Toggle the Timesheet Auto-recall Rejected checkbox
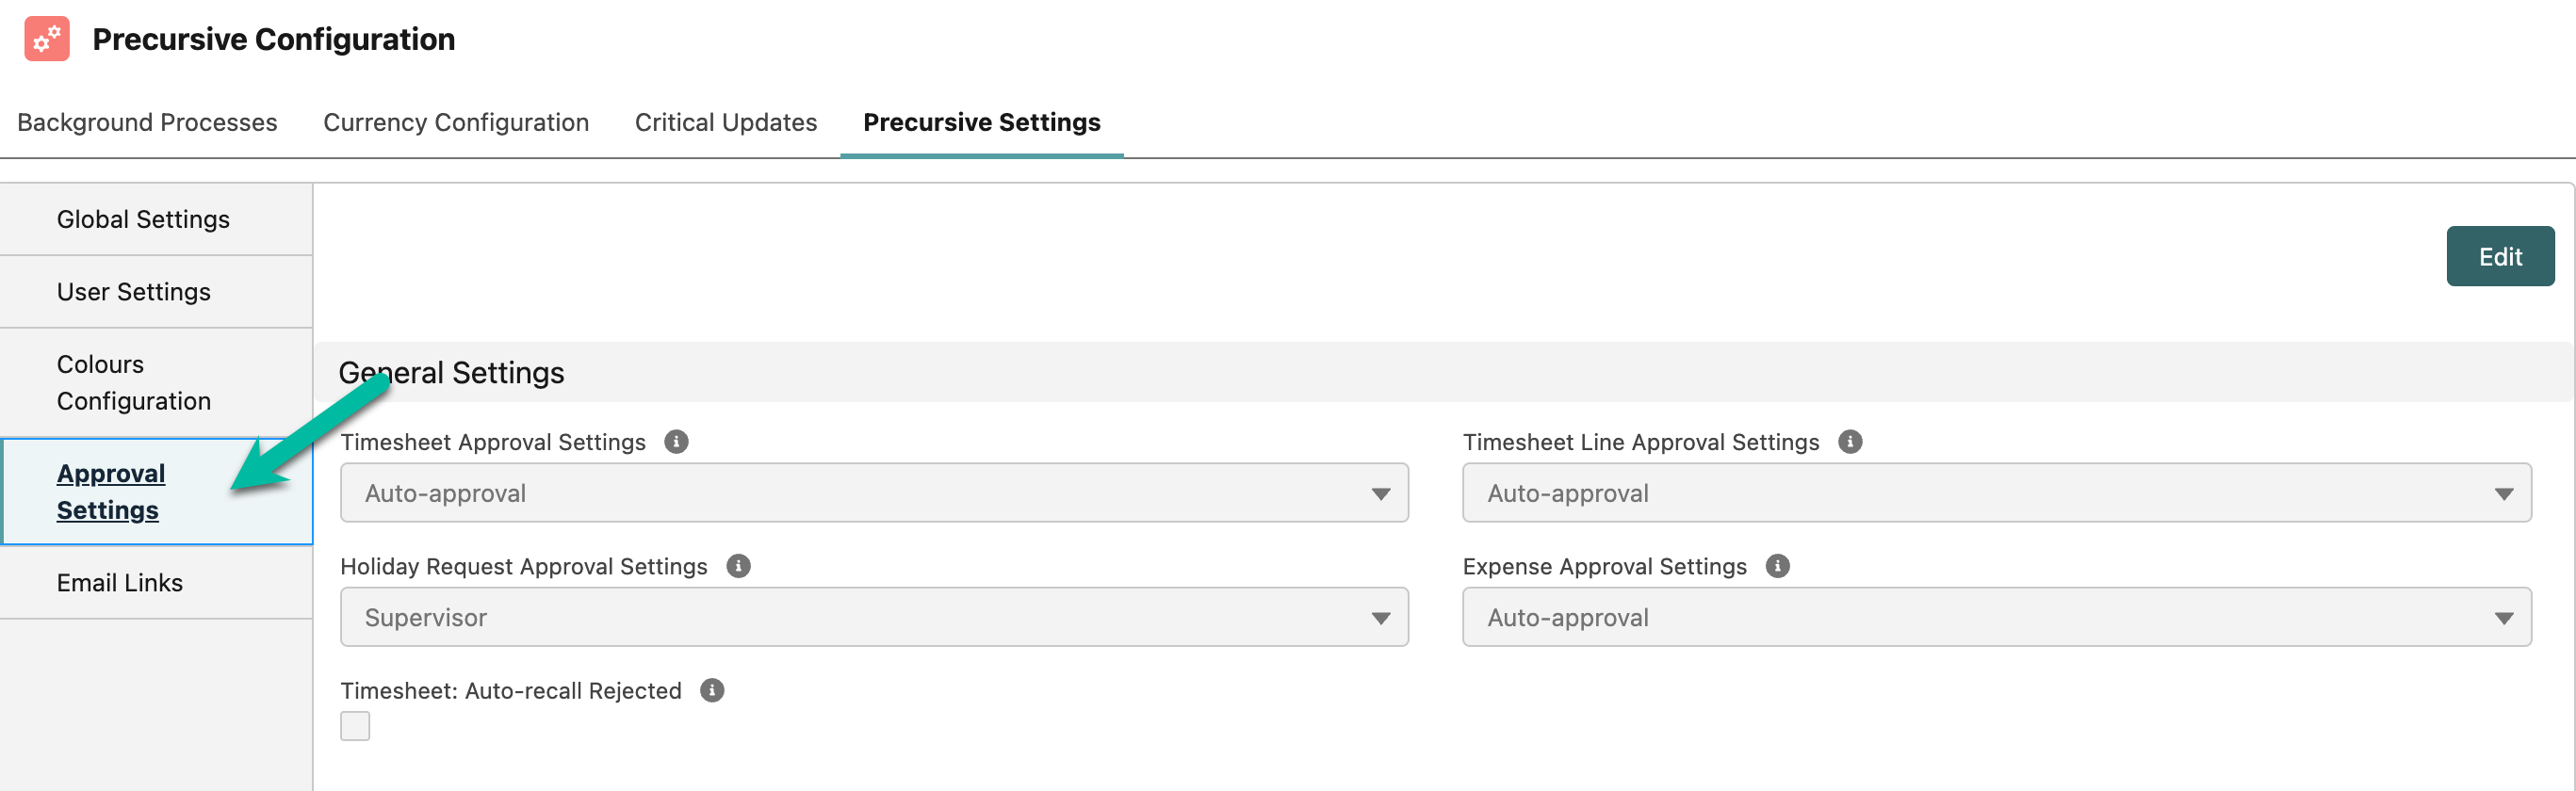 point(355,726)
